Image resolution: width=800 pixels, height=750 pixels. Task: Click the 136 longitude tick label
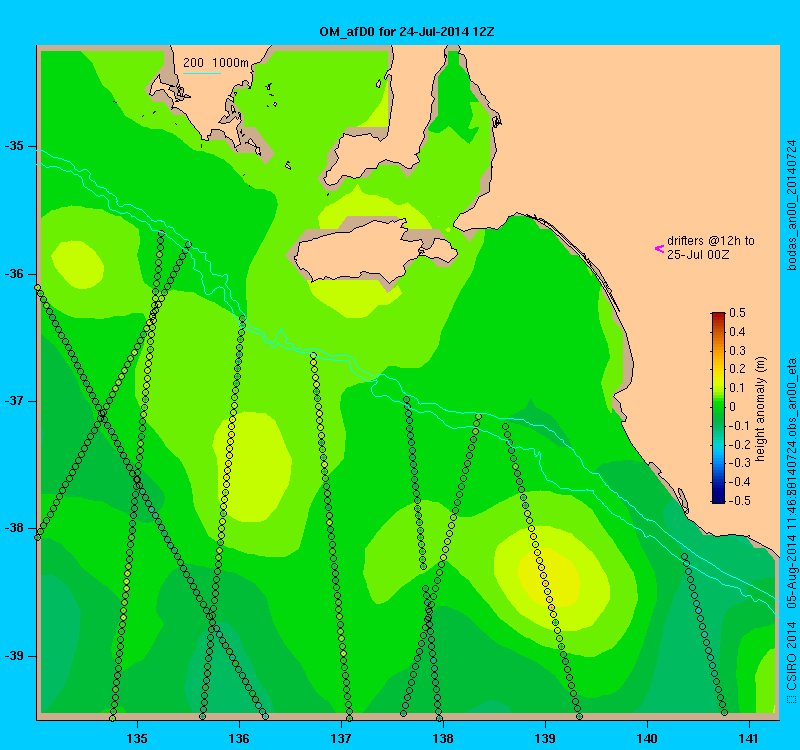pyautogui.click(x=239, y=738)
